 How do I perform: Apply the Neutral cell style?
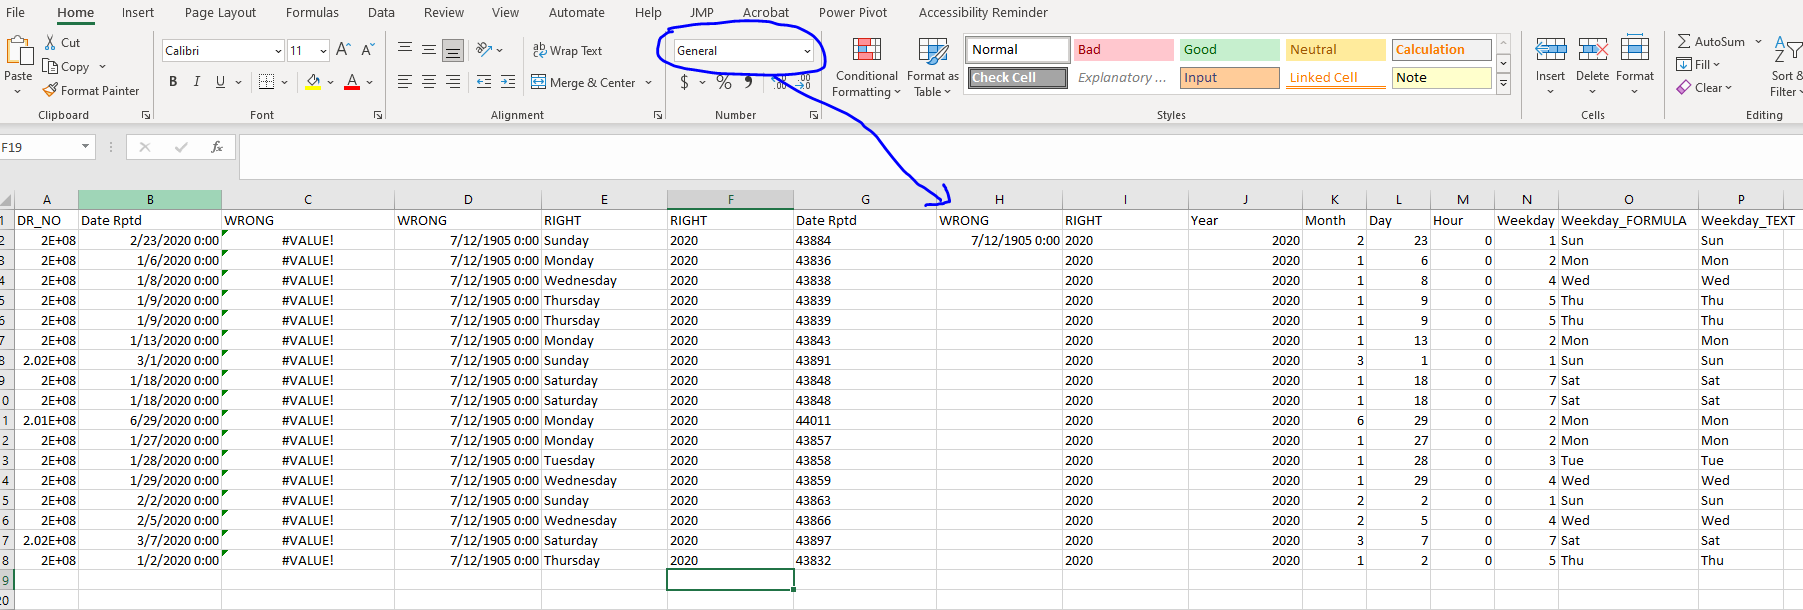(x=1335, y=49)
